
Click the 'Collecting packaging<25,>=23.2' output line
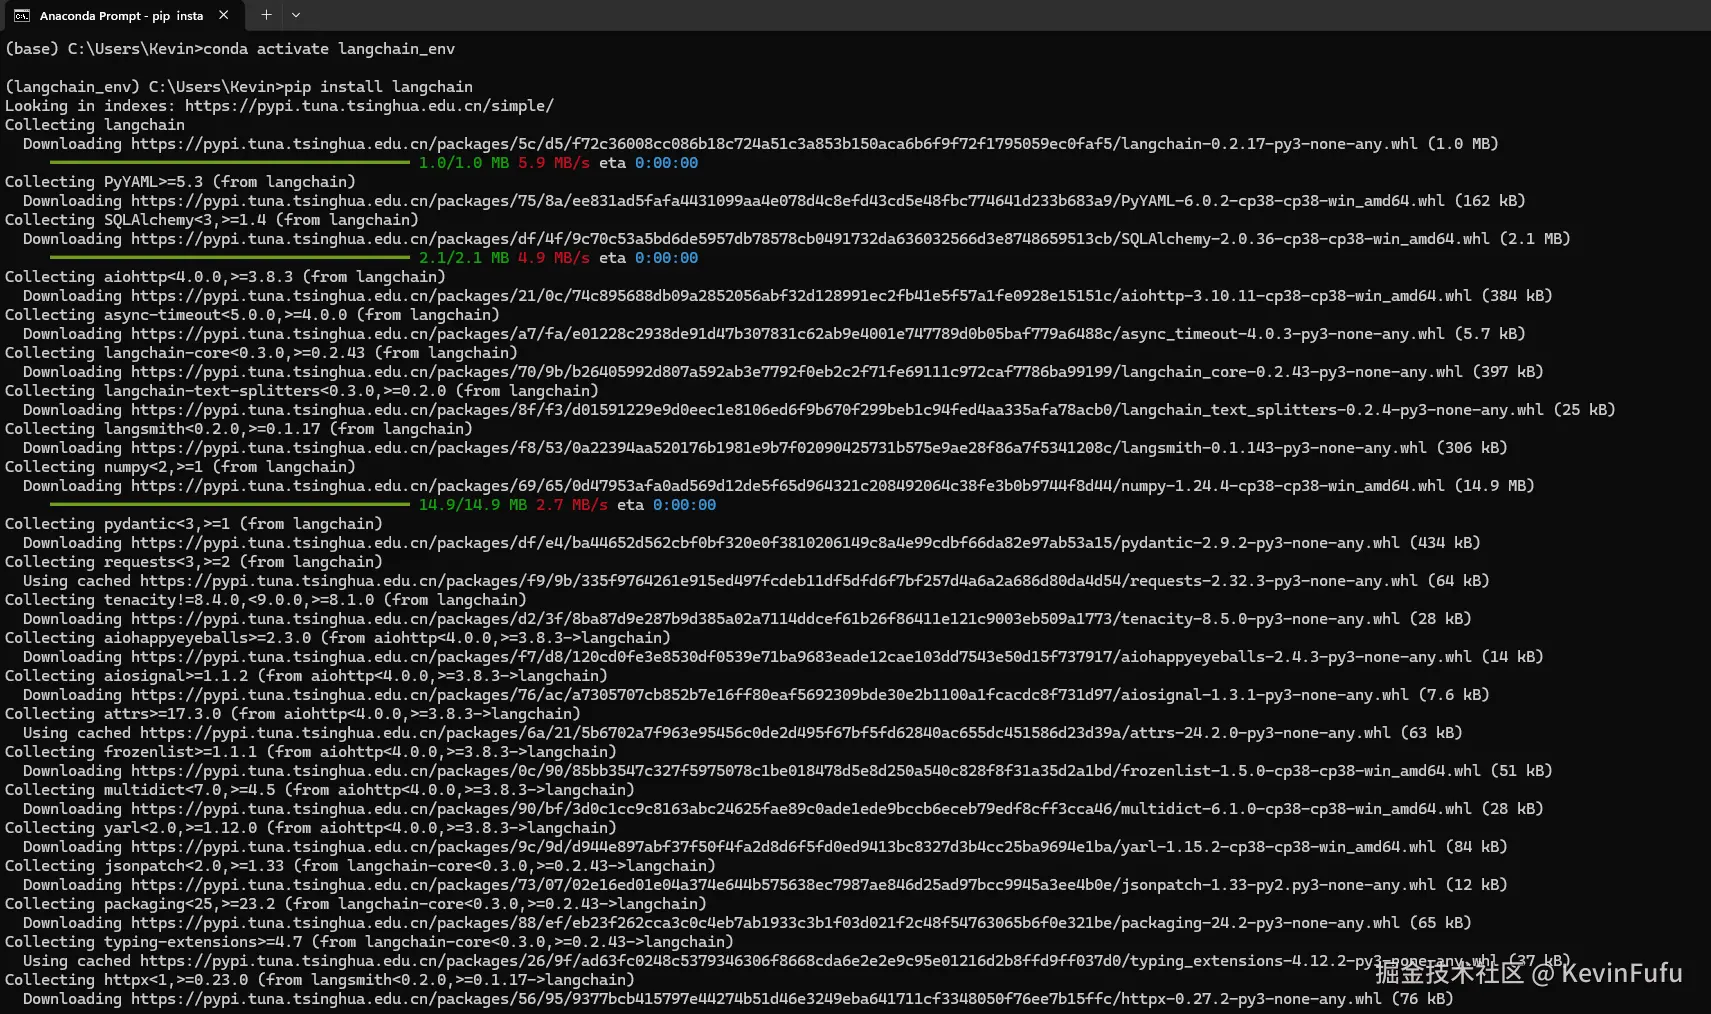(x=356, y=904)
